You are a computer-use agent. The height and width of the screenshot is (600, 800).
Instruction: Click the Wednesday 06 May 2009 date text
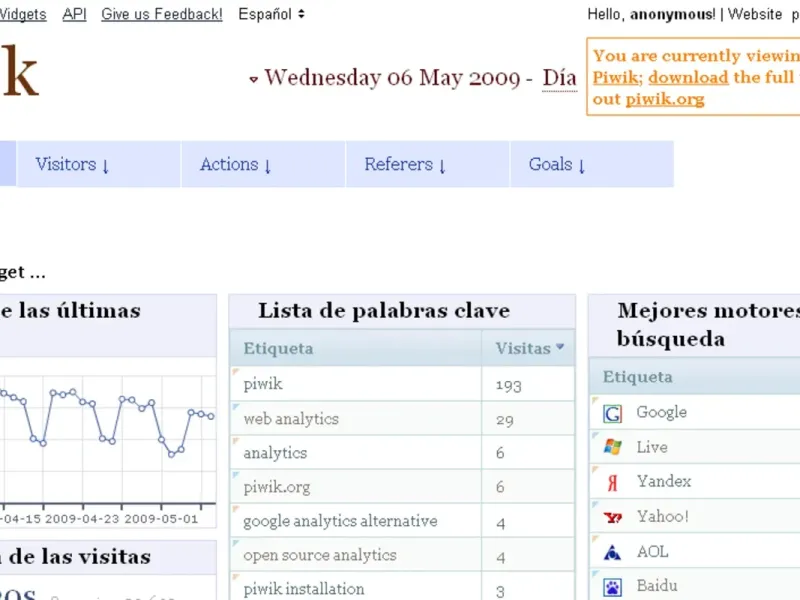392,78
